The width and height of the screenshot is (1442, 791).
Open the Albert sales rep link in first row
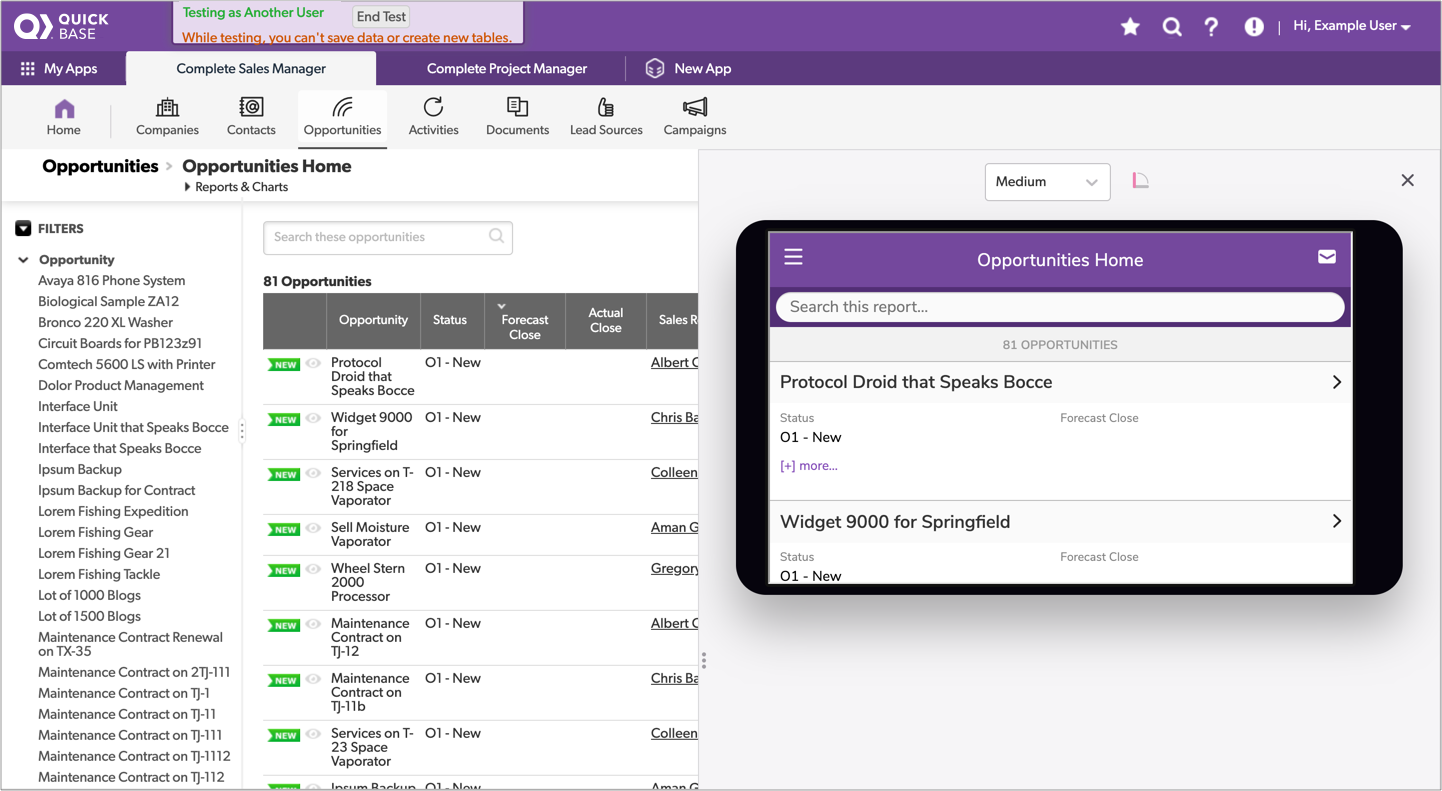674,363
